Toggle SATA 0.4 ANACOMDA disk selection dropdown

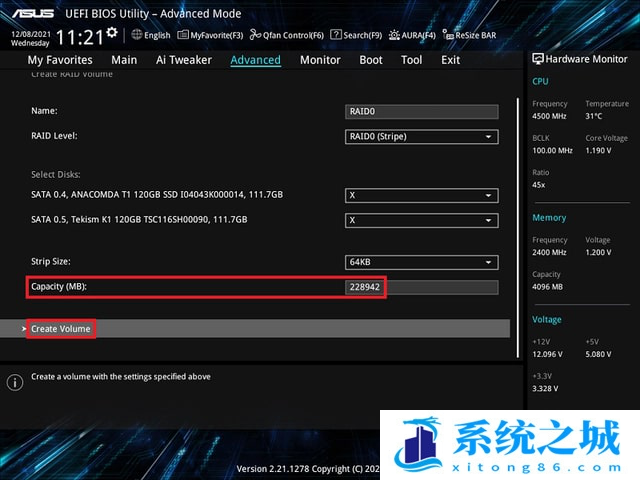(422, 196)
